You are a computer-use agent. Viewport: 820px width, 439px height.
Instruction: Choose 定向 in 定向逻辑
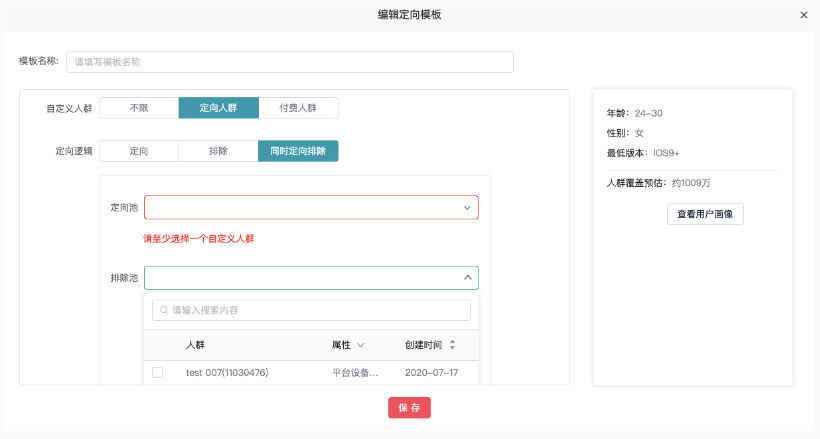coord(139,151)
